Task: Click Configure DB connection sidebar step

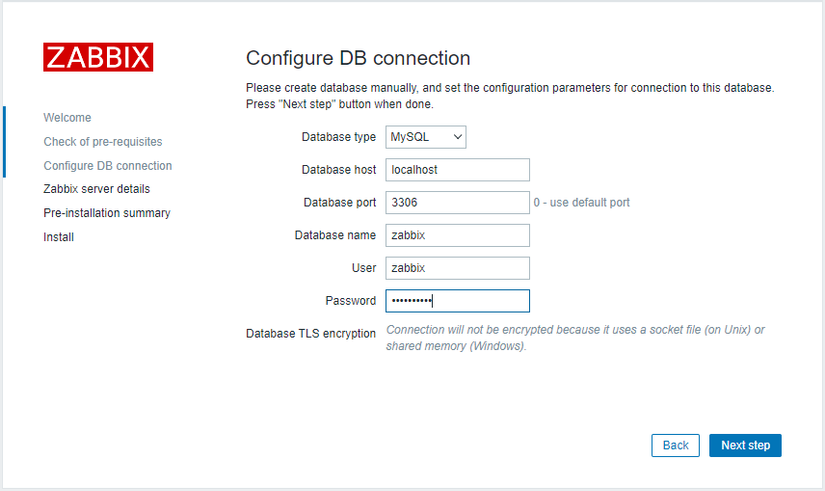Action: point(107,166)
